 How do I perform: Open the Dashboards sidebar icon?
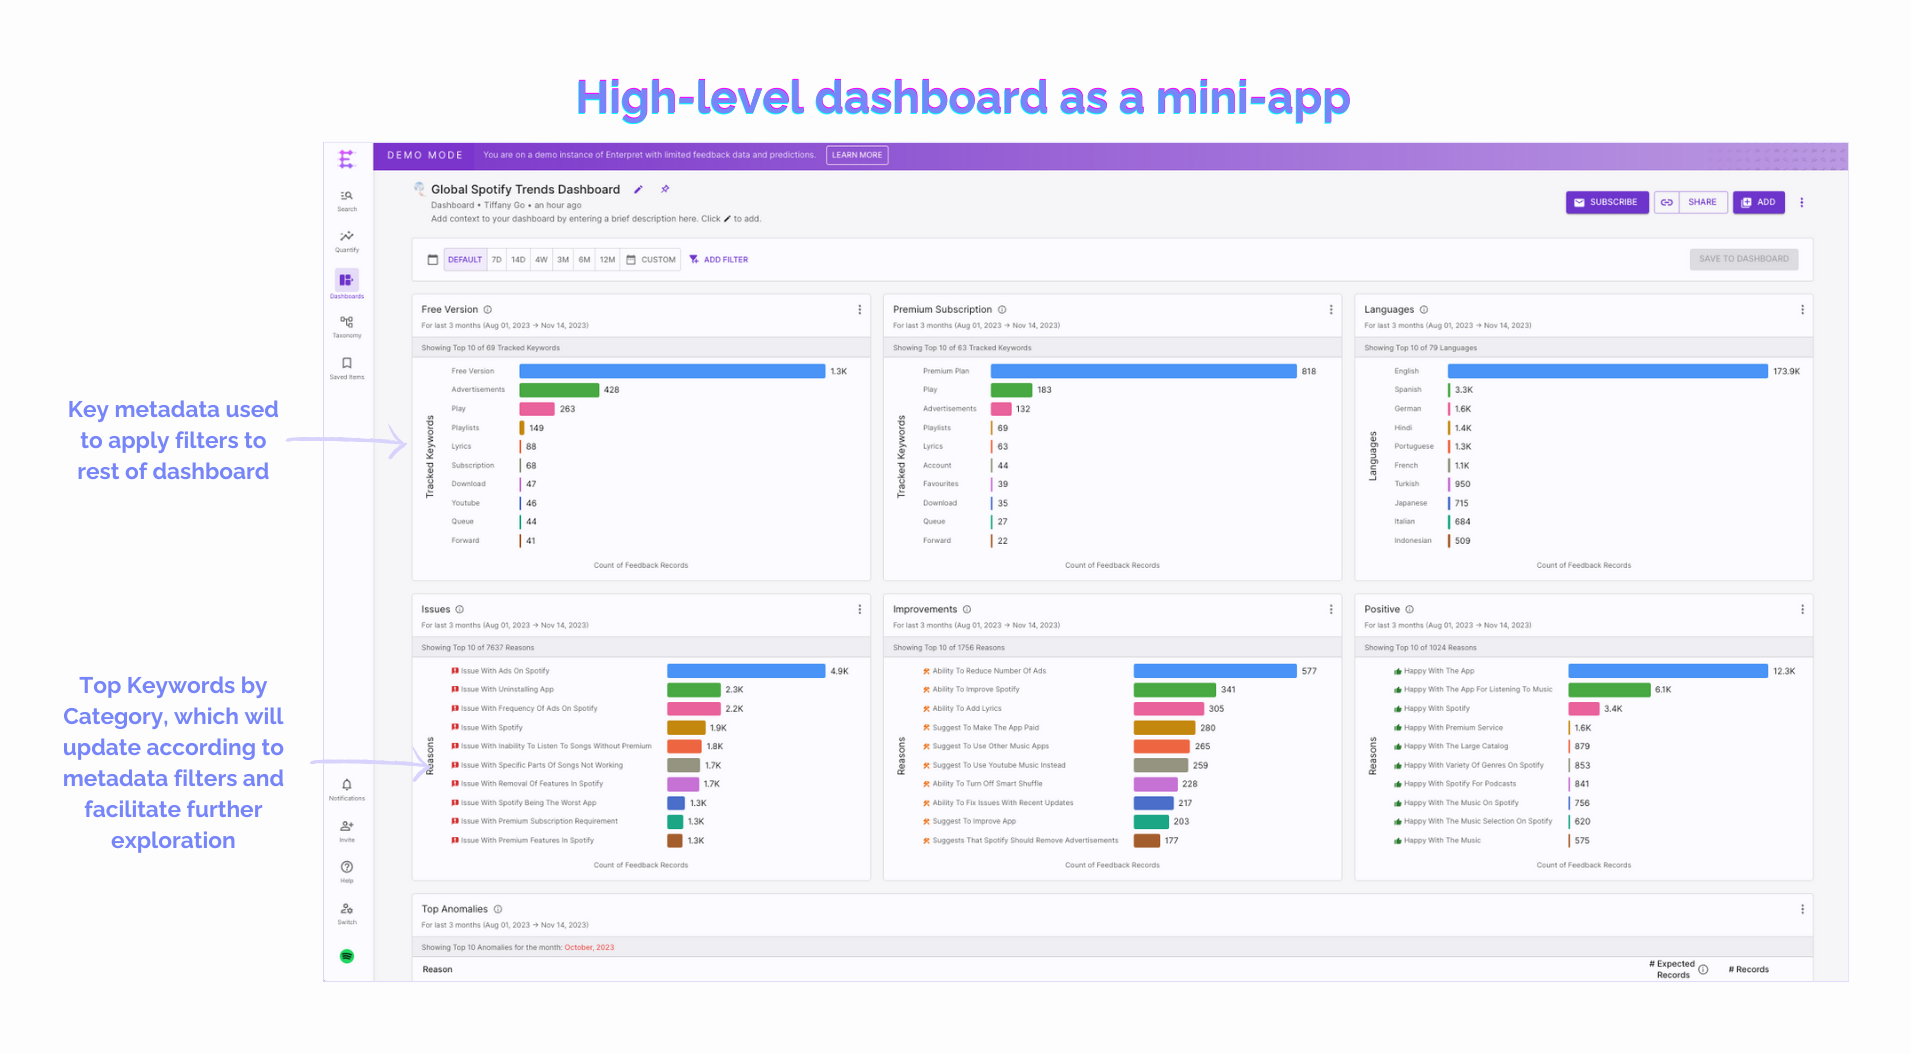click(347, 284)
